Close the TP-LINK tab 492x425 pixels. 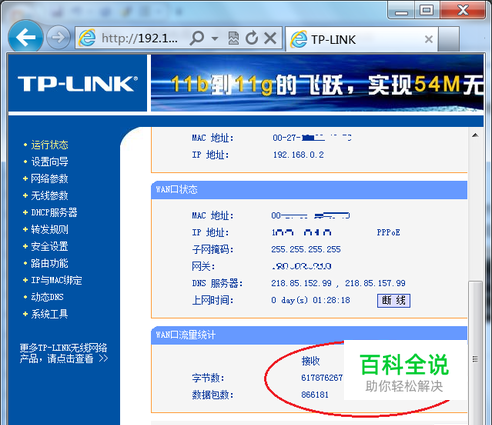click(429, 39)
